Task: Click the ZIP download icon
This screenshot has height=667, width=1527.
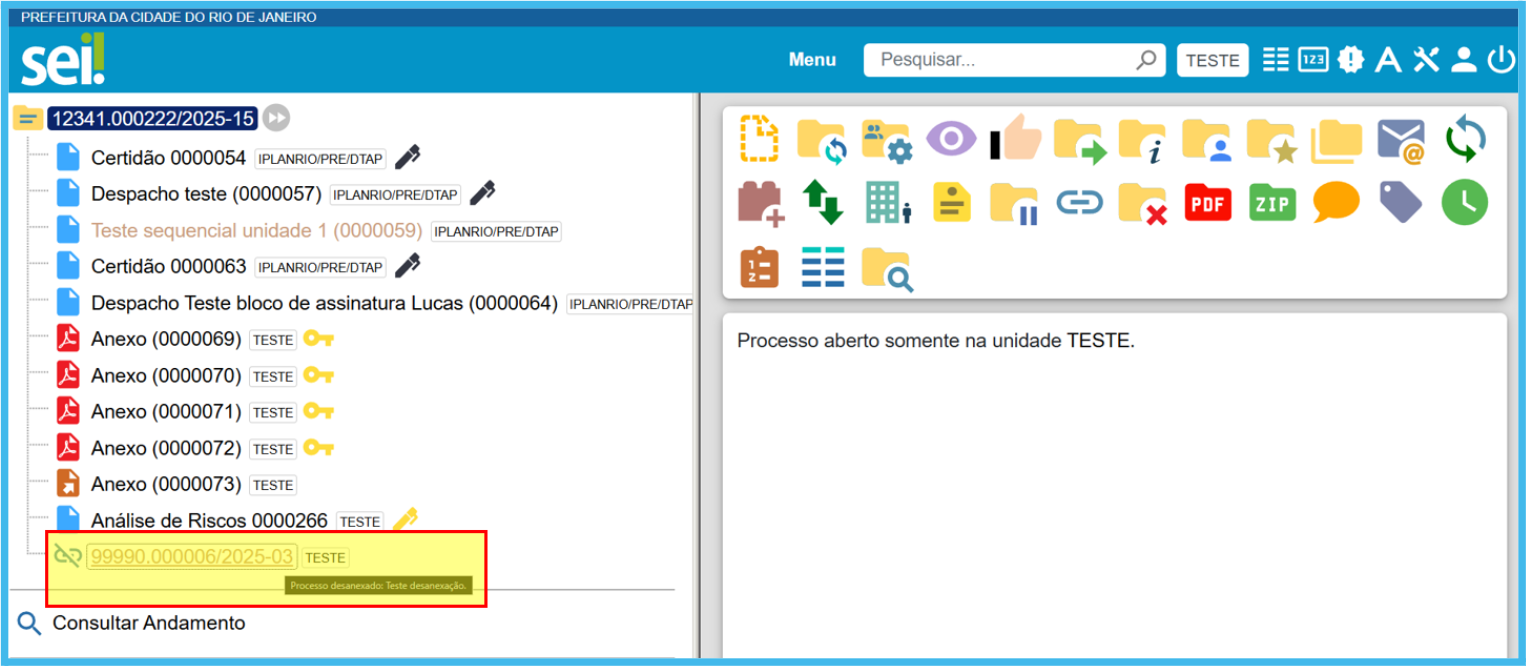Action: (1272, 203)
